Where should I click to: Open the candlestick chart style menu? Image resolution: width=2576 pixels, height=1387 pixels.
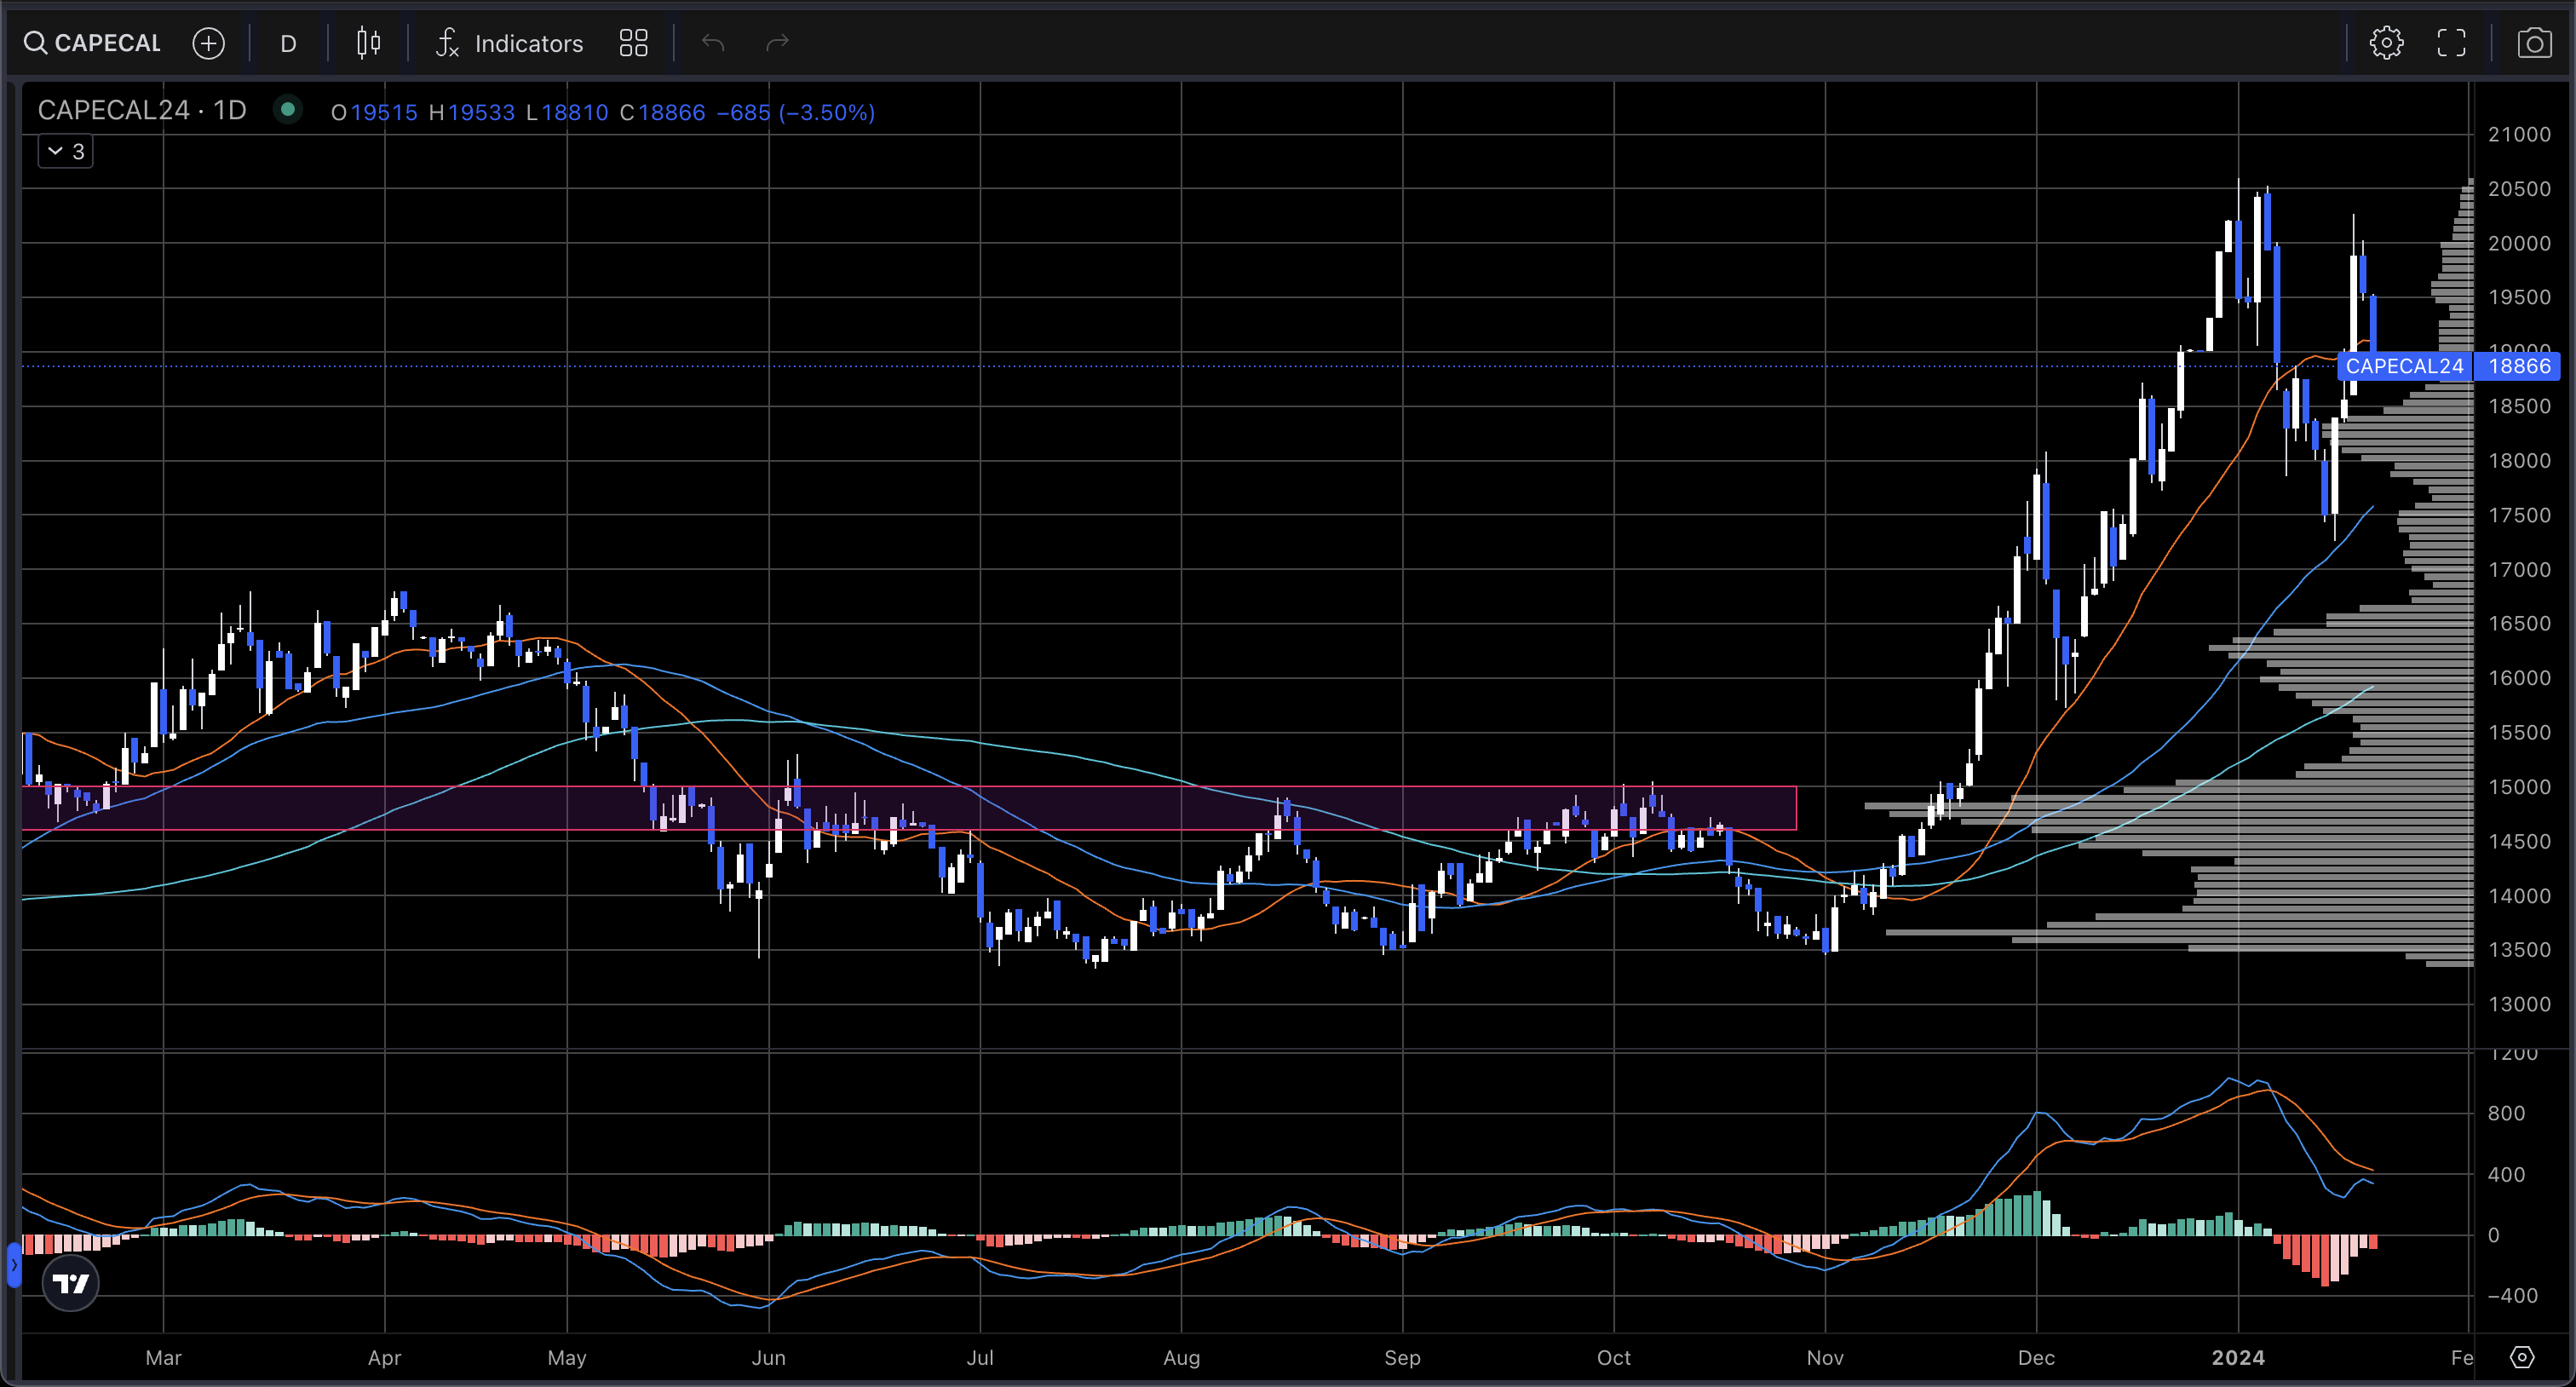click(x=368, y=43)
